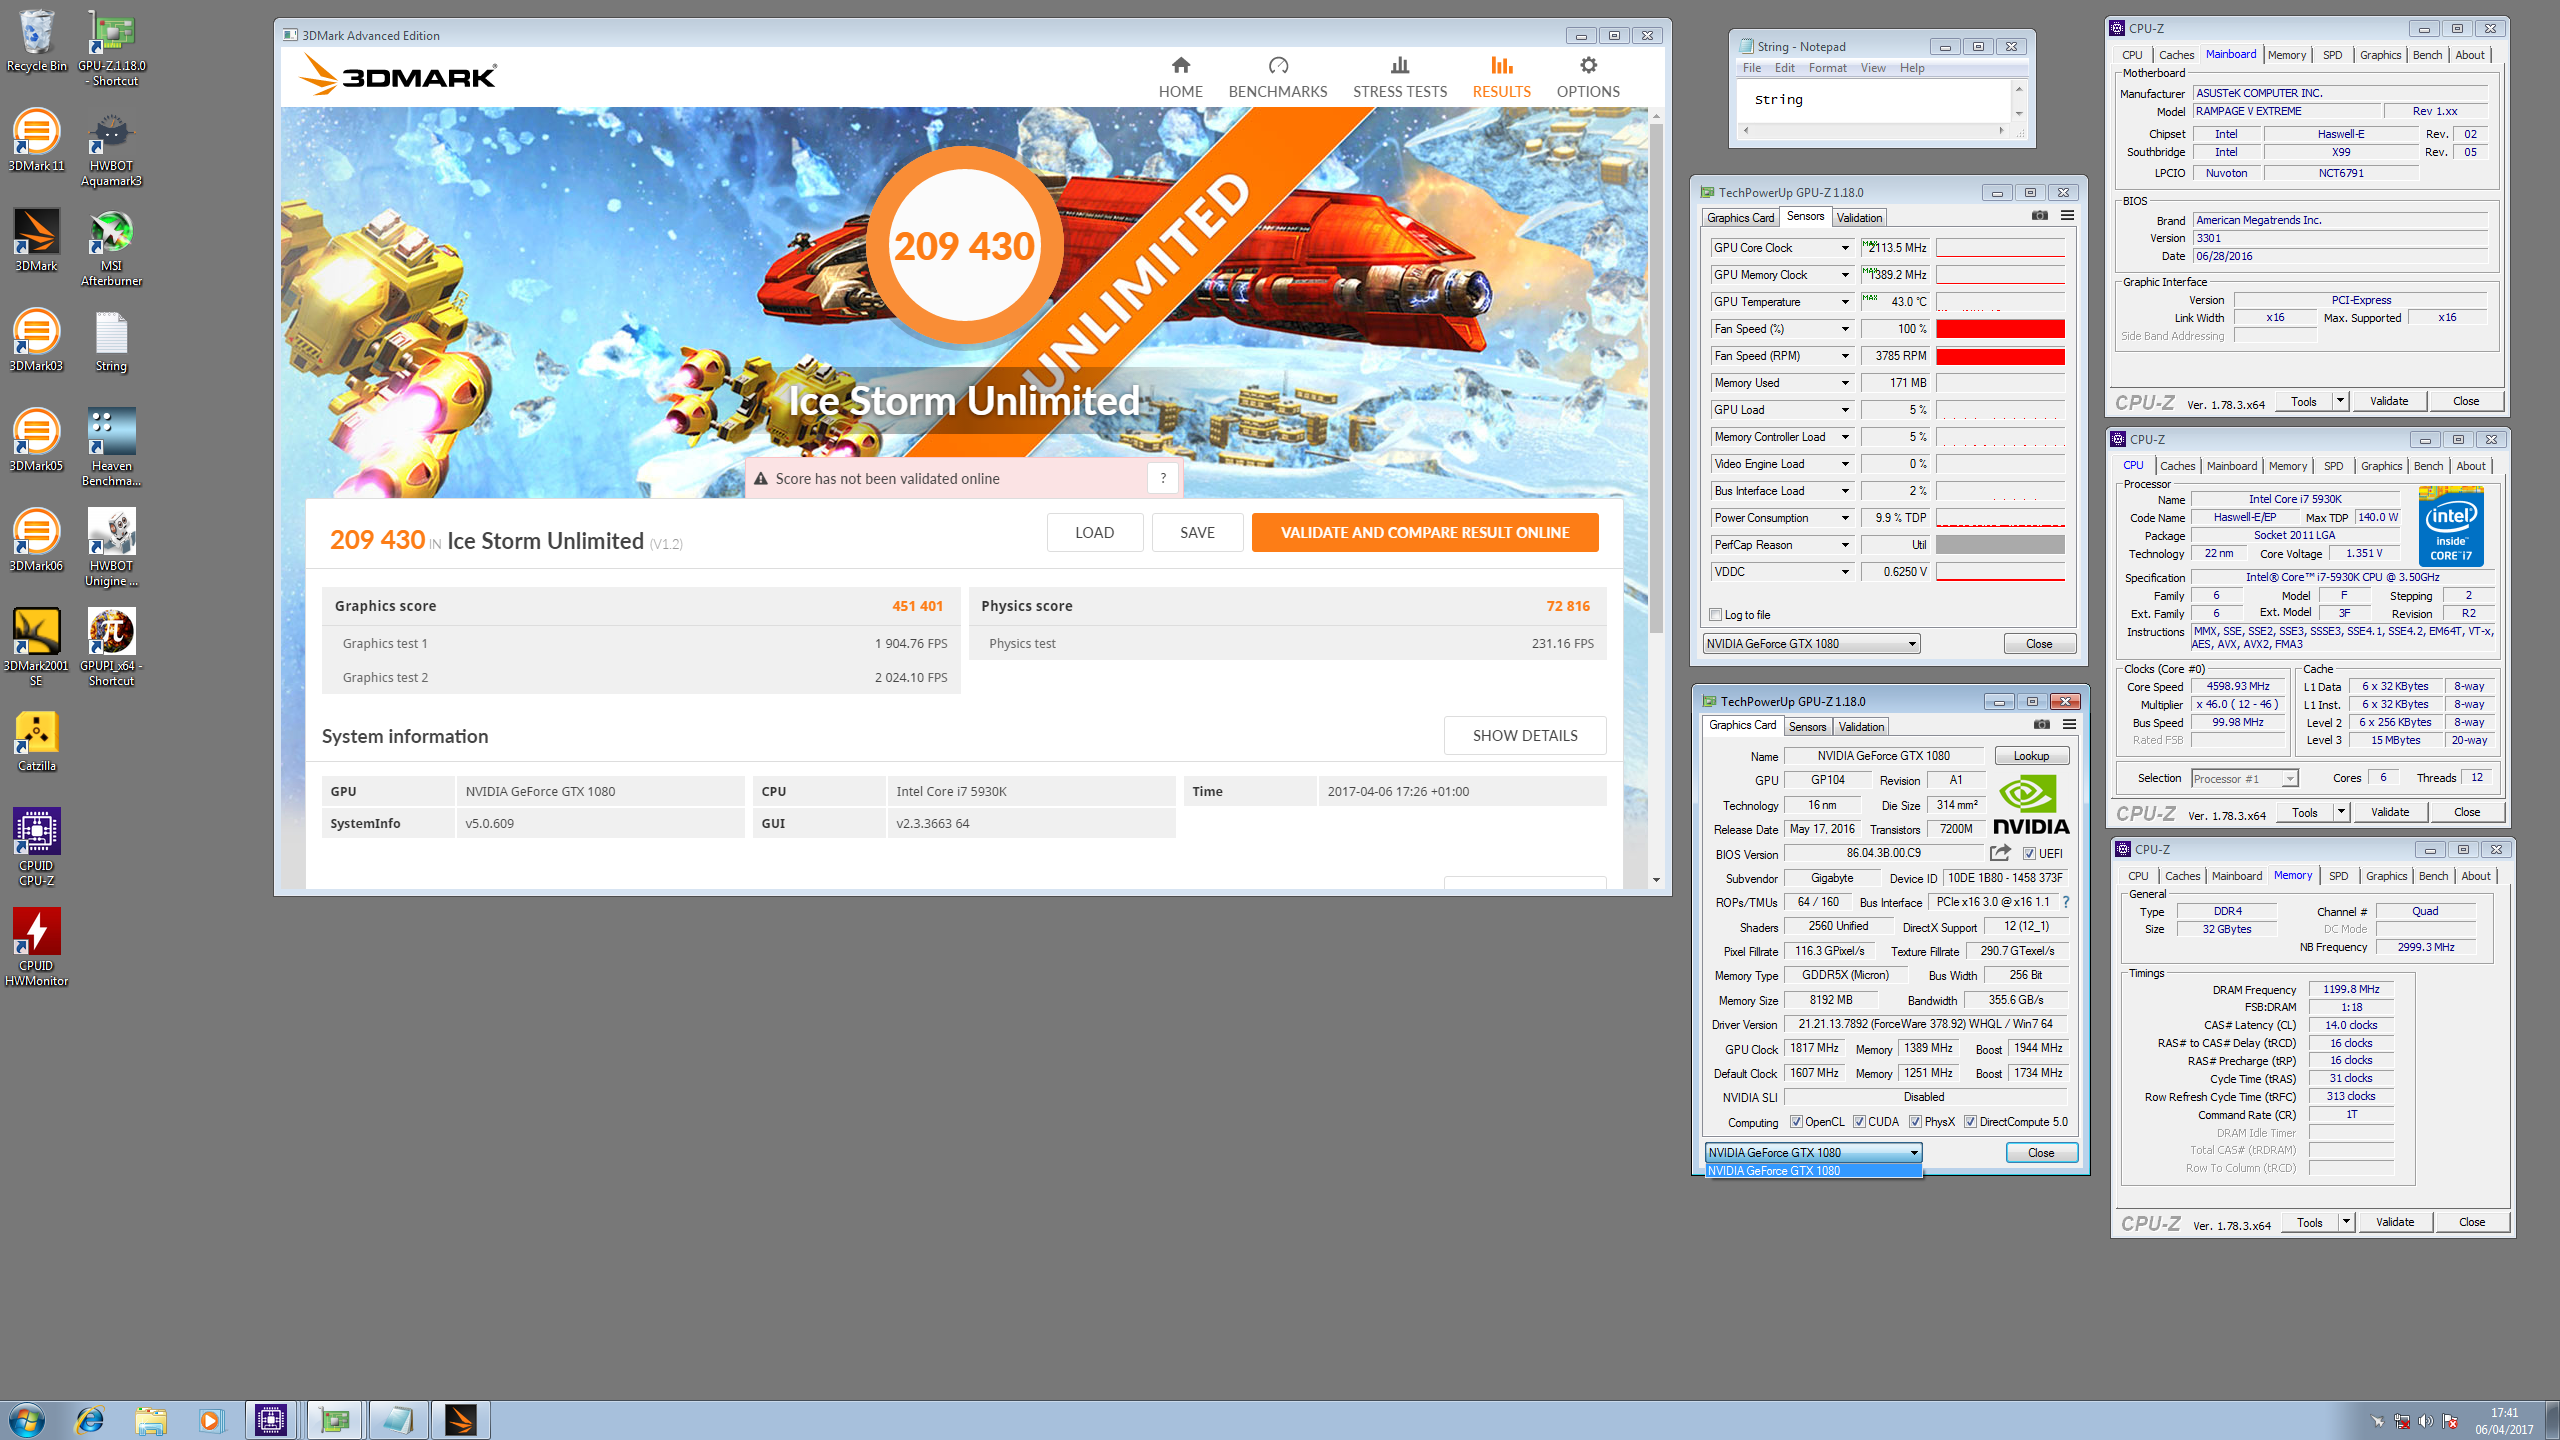
Task: Open STRESS TESTS section in 3DMark
Action: click(1399, 78)
